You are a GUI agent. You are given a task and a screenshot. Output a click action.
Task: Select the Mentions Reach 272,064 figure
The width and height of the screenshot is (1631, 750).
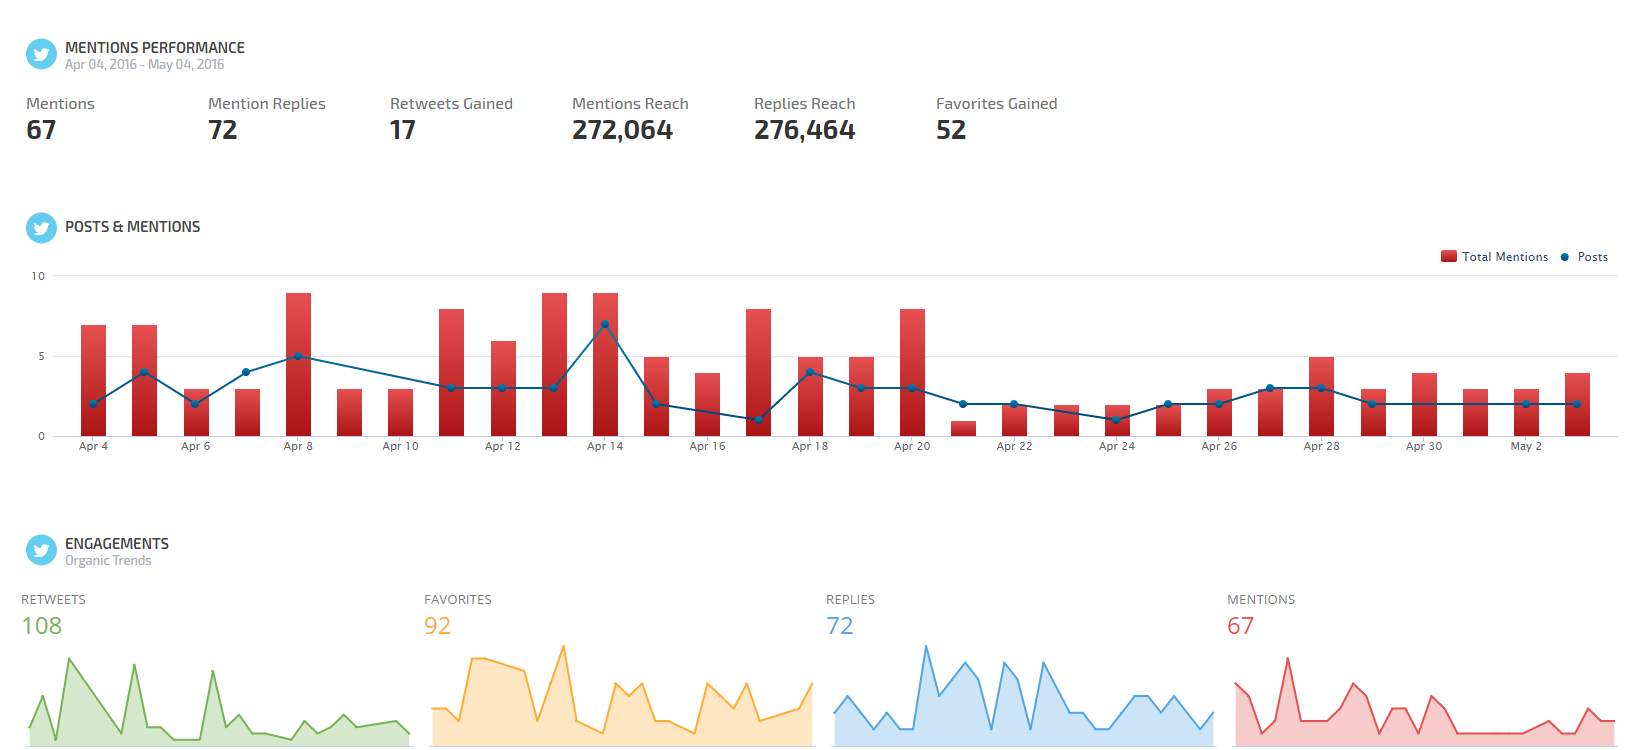tap(622, 130)
